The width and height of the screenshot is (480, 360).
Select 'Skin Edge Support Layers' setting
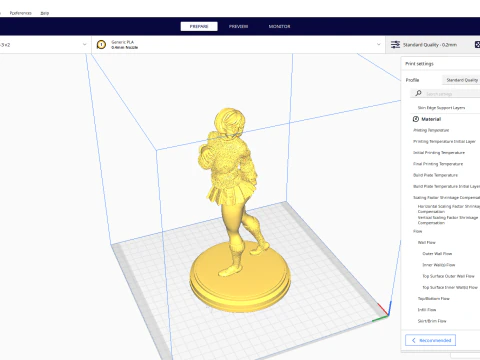[441, 108]
